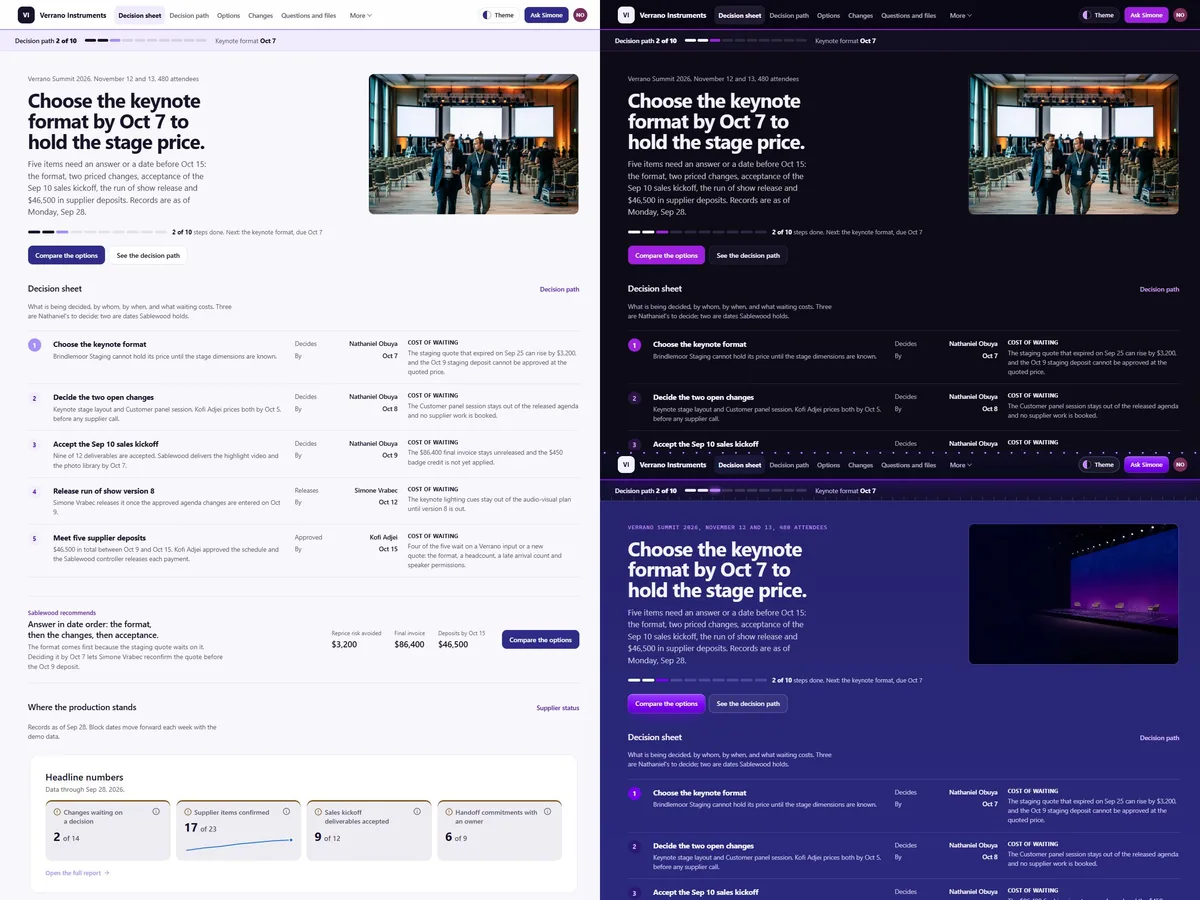
Task: Show info for Sales kickoff deliverables accepted
Action: (418, 812)
